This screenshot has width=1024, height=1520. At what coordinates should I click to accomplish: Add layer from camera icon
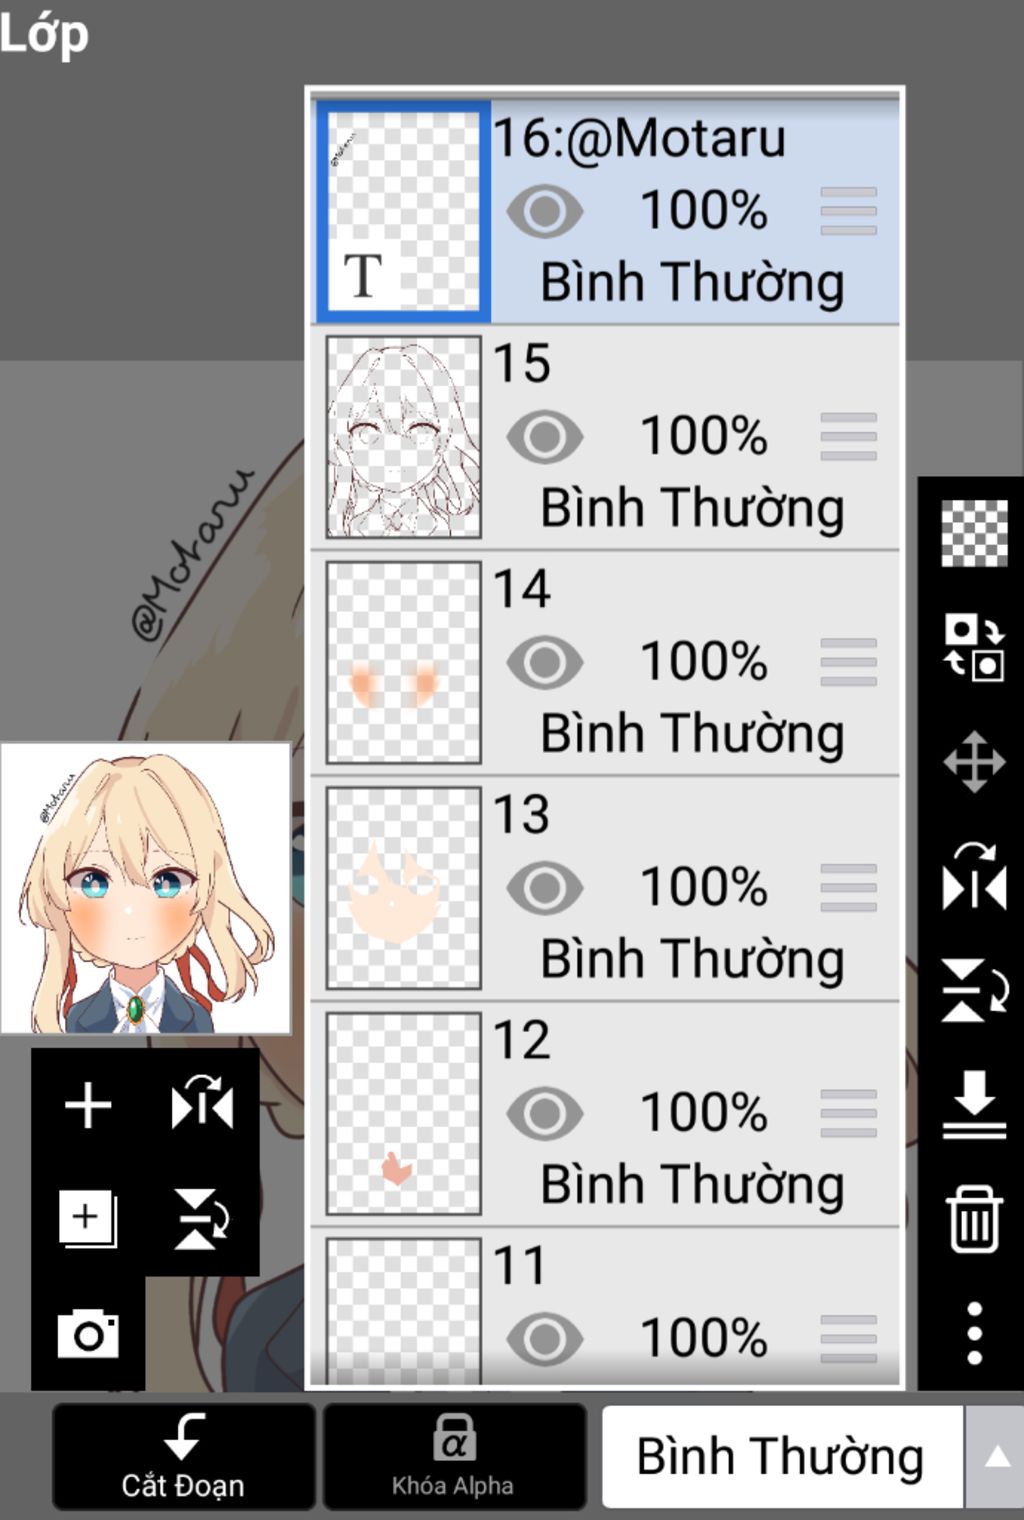(x=88, y=1333)
